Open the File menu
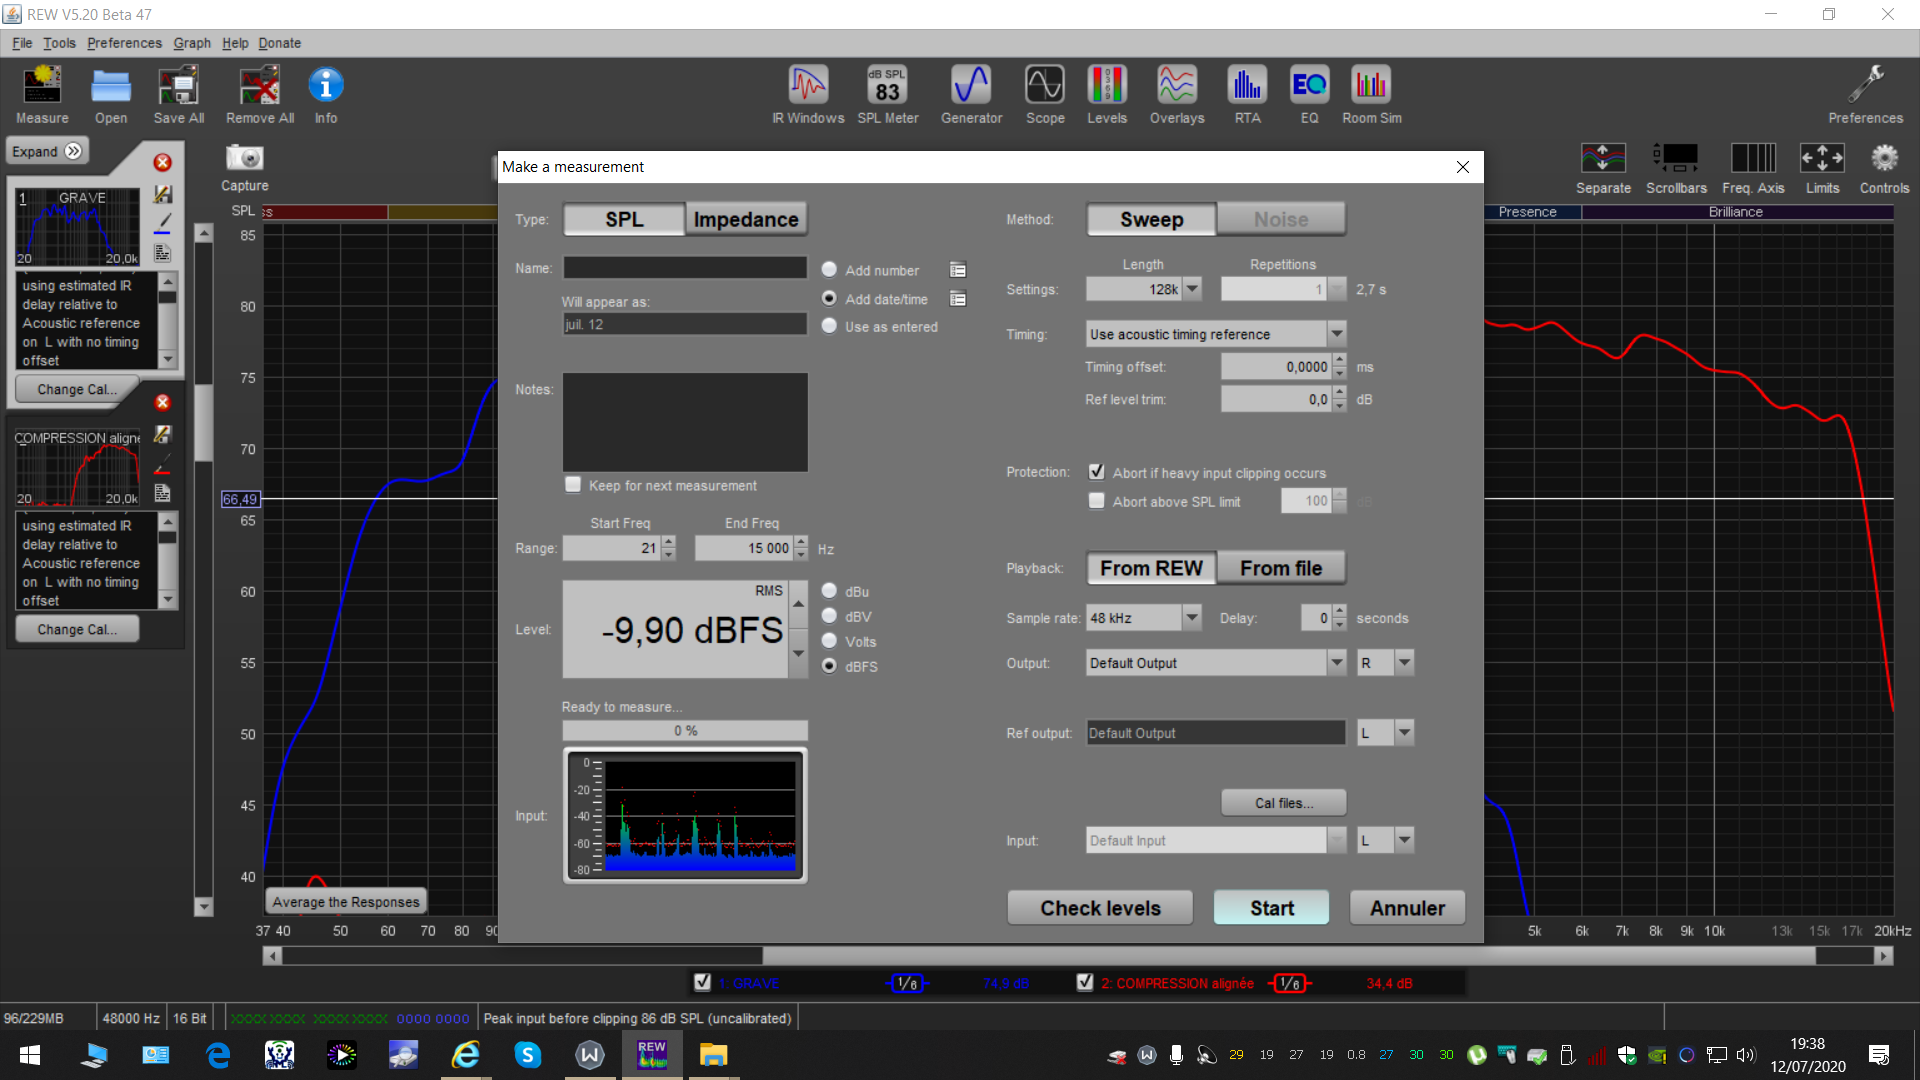Viewport: 1920px width, 1080px height. pos(22,43)
